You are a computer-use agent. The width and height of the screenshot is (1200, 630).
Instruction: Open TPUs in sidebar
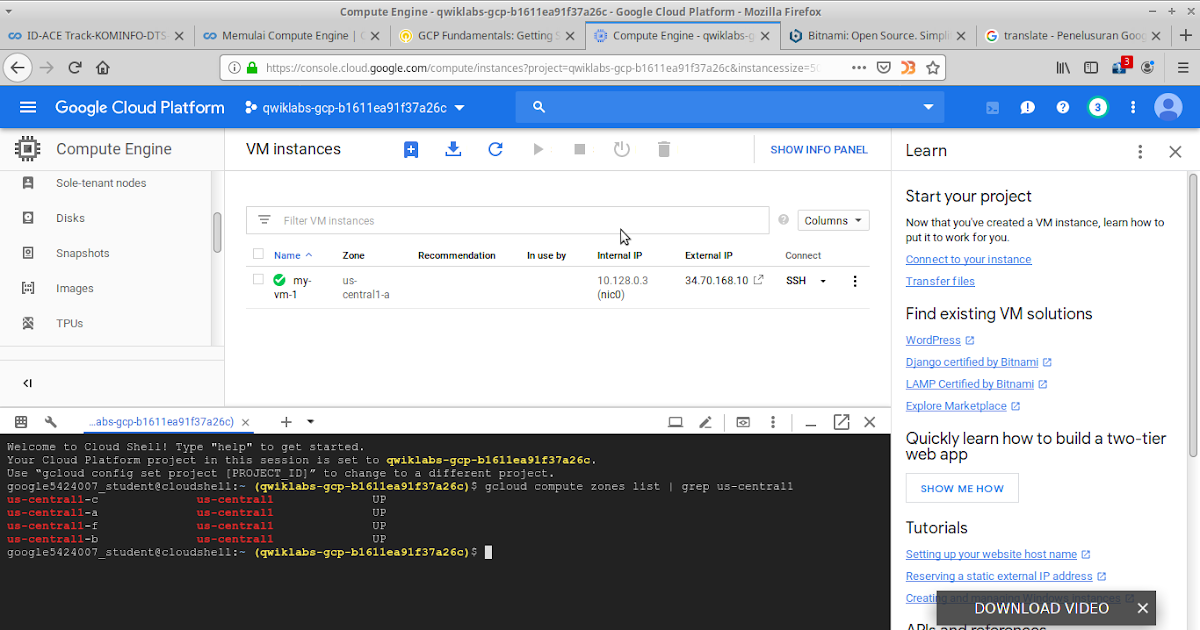[70, 323]
